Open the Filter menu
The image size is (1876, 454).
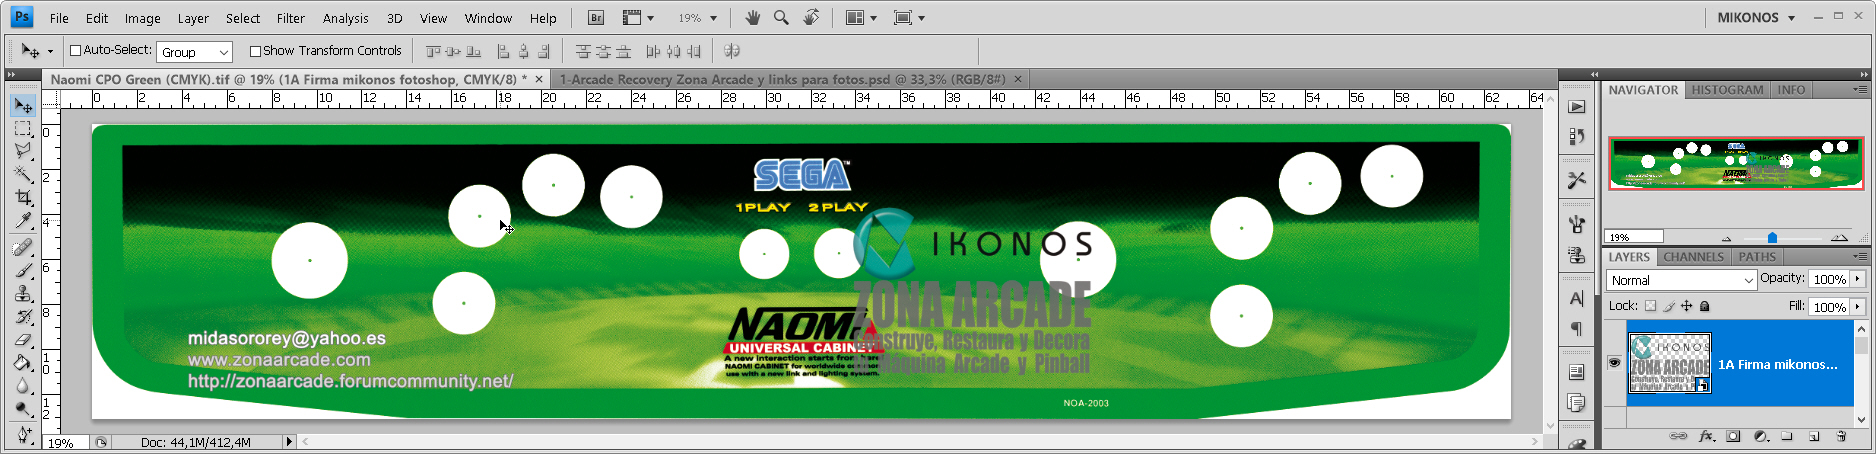[x=291, y=18]
